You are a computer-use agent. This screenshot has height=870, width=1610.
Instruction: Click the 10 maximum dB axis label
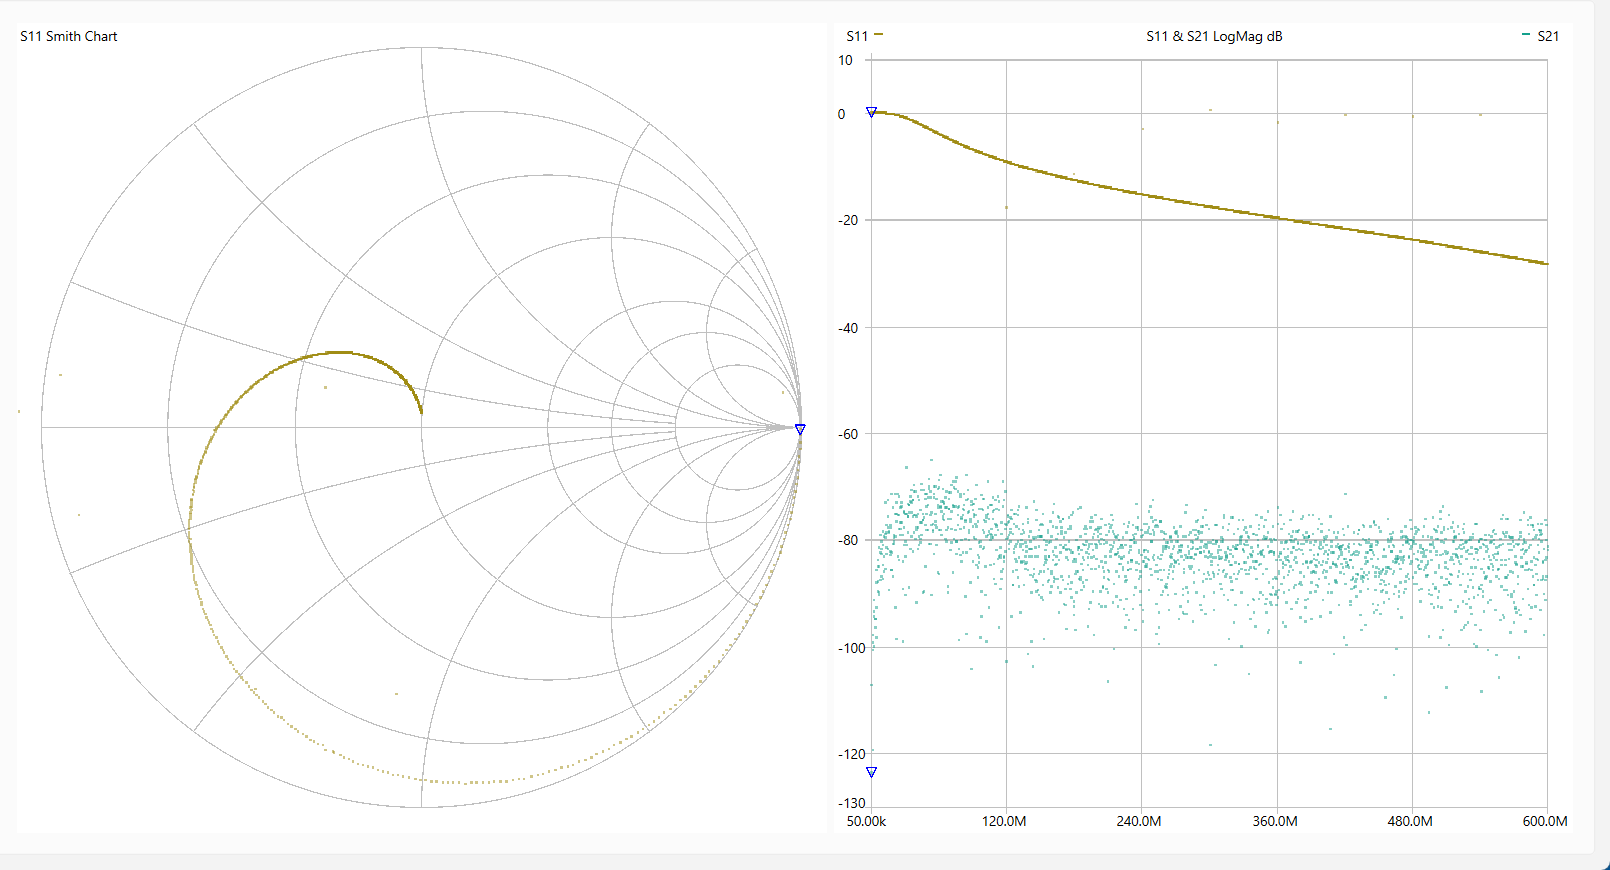click(x=846, y=60)
